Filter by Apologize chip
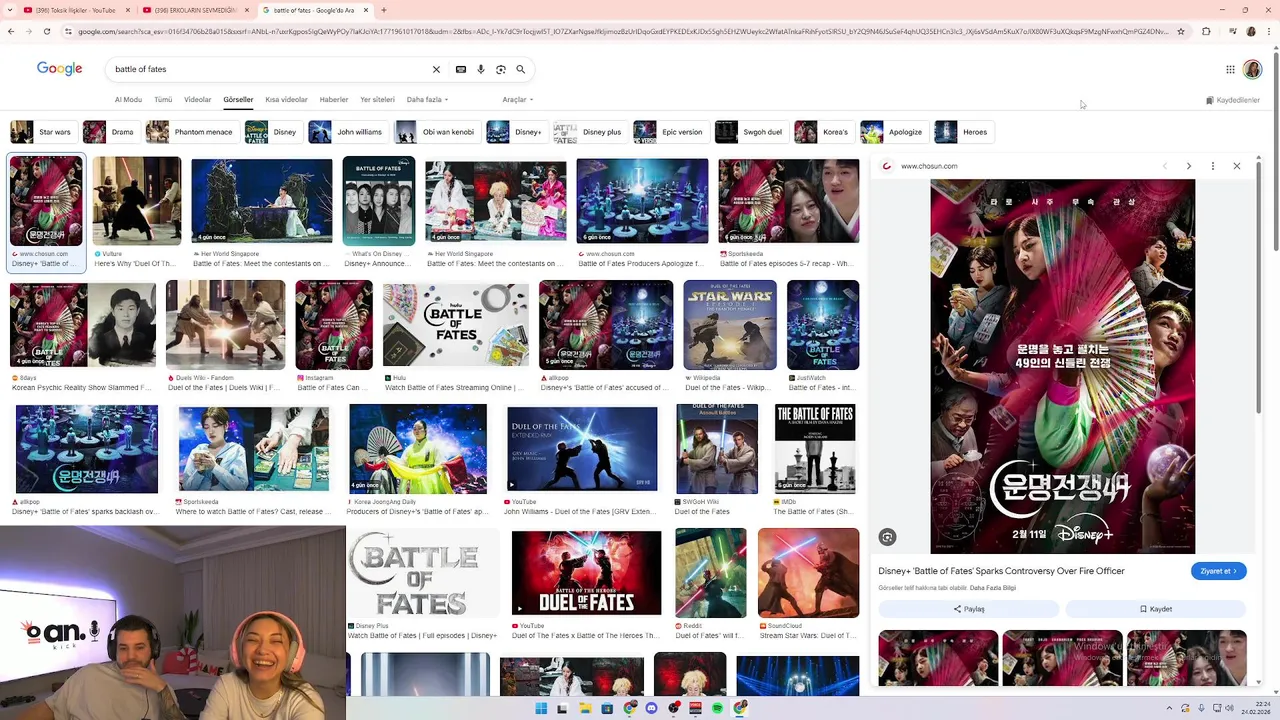The width and height of the screenshot is (1280, 720). pyautogui.click(x=893, y=132)
